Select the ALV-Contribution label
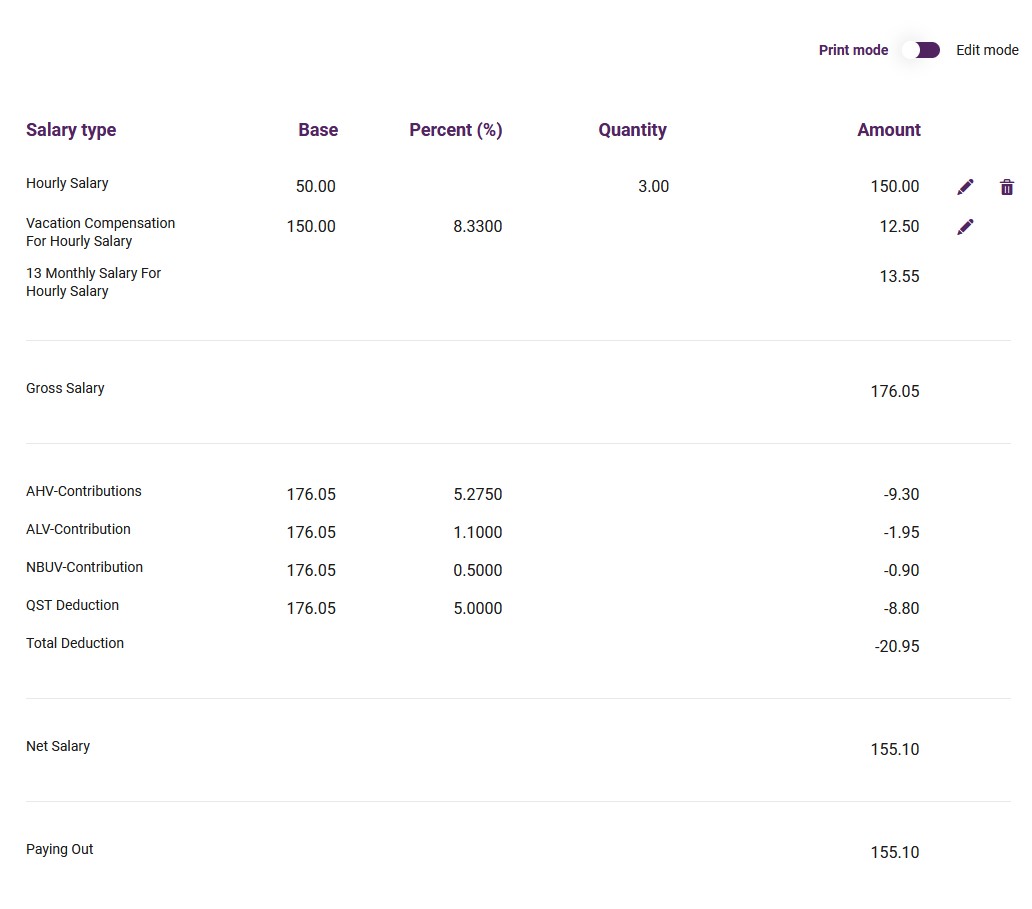The height and width of the screenshot is (909, 1032). point(78,529)
